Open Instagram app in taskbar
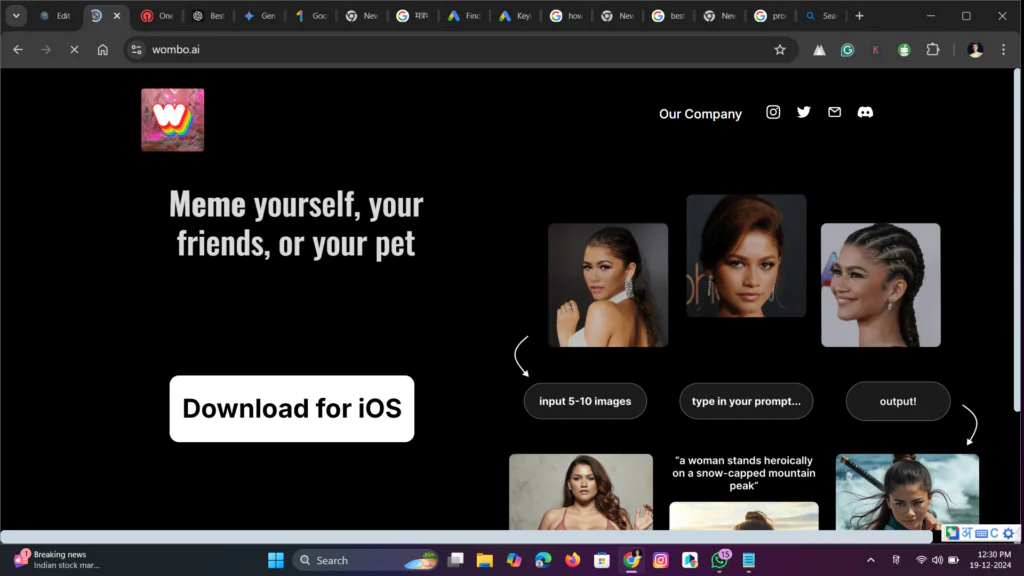 [x=660, y=560]
